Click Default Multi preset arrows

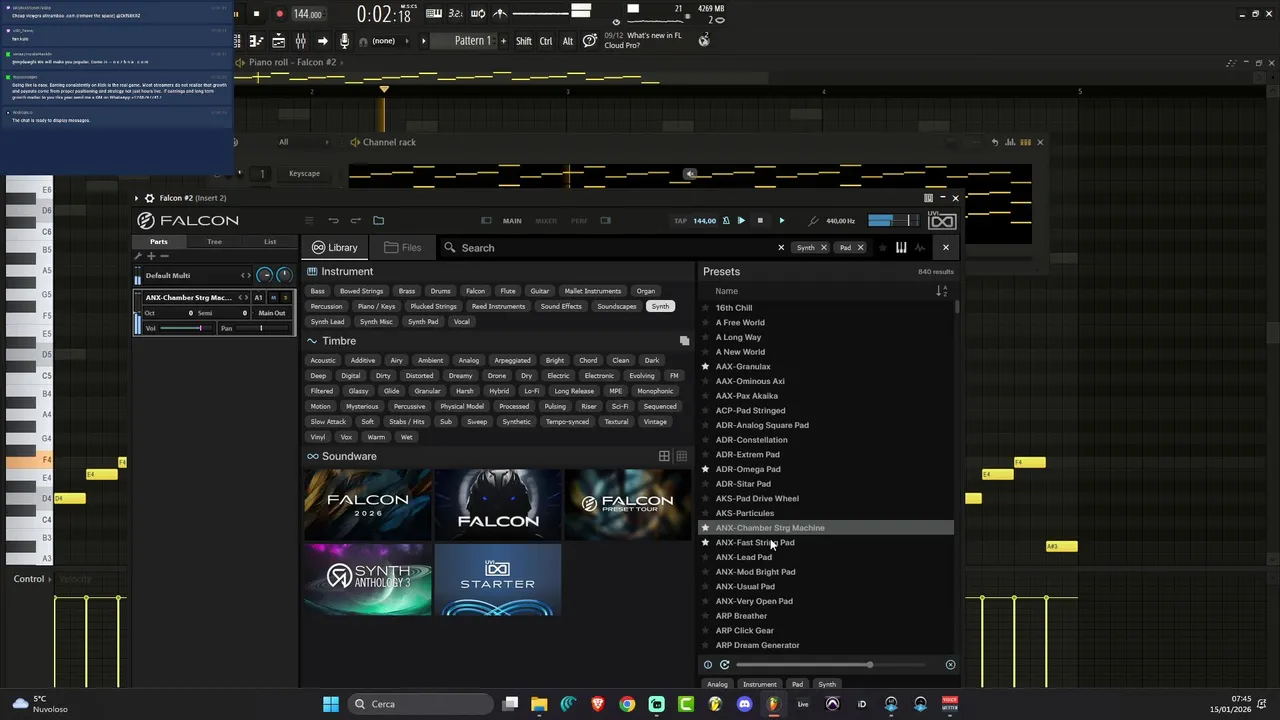(246, 276)
